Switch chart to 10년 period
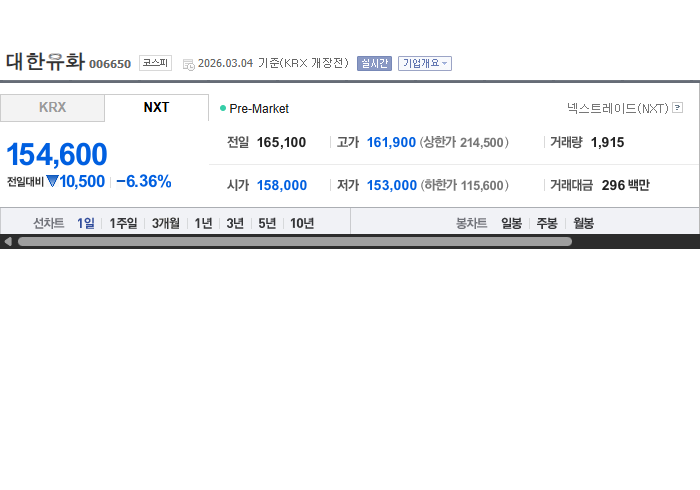700x490 pixels. click(302, 223)
